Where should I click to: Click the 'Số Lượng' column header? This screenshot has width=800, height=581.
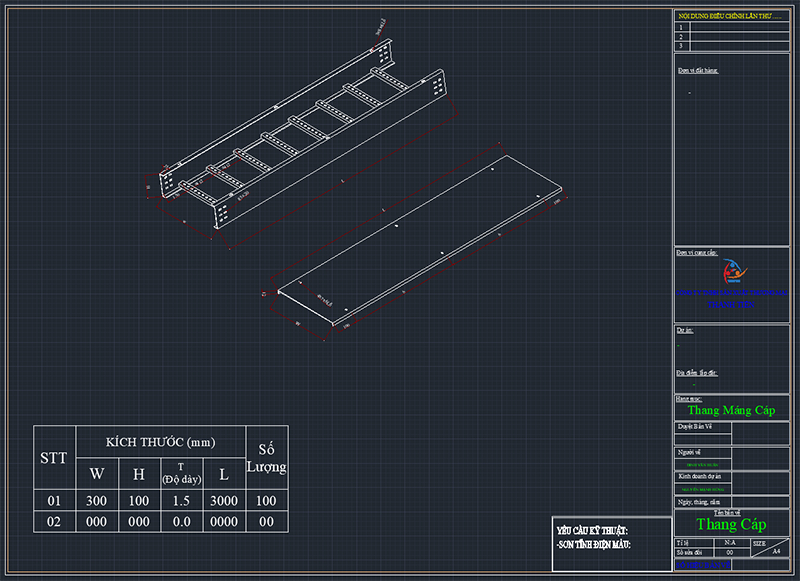point(266,458)
